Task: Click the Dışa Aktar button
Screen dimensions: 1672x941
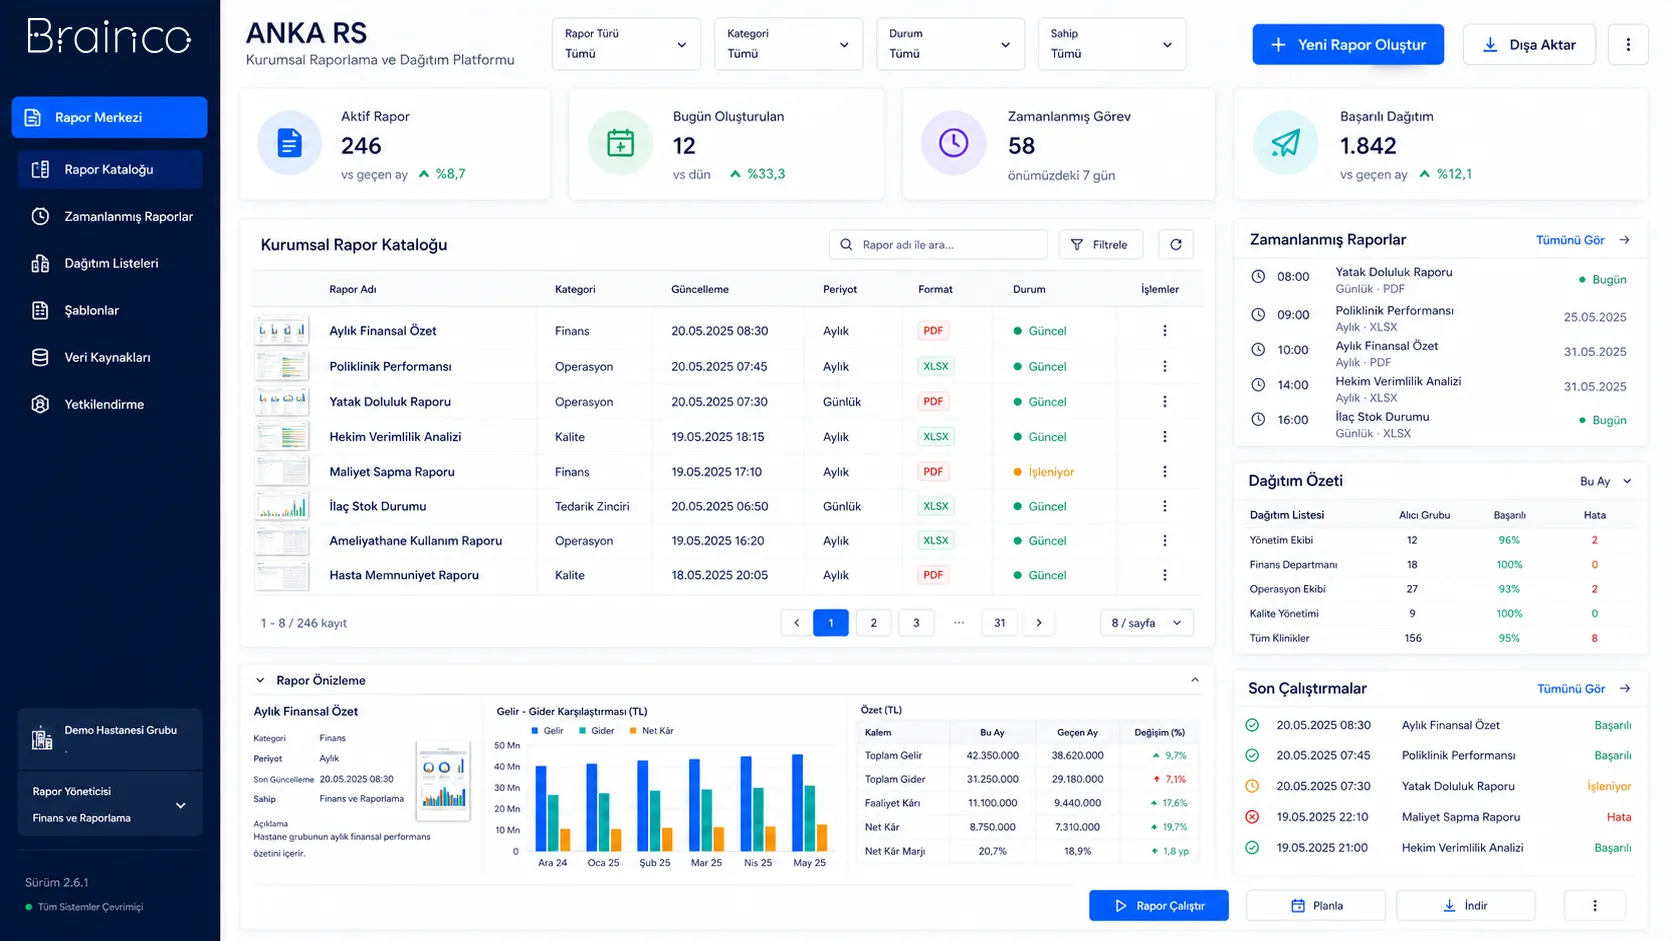Action: coord(1529,45)
